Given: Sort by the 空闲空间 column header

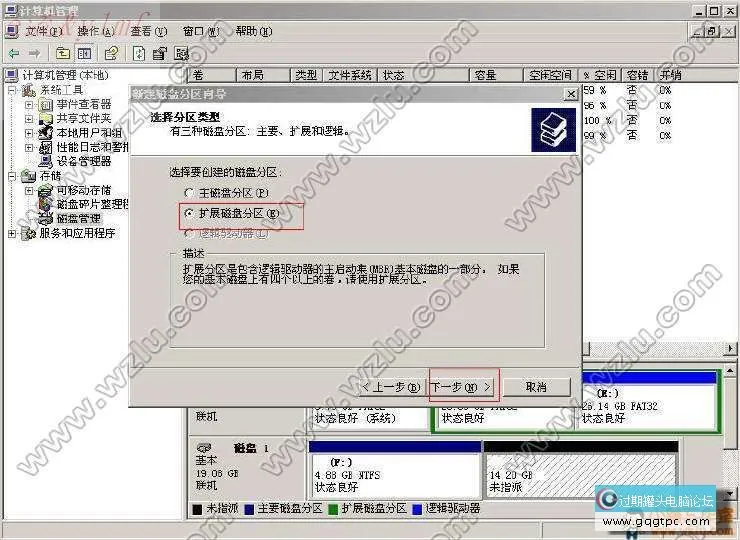Looking at the screenshot, I should point(551,75).
